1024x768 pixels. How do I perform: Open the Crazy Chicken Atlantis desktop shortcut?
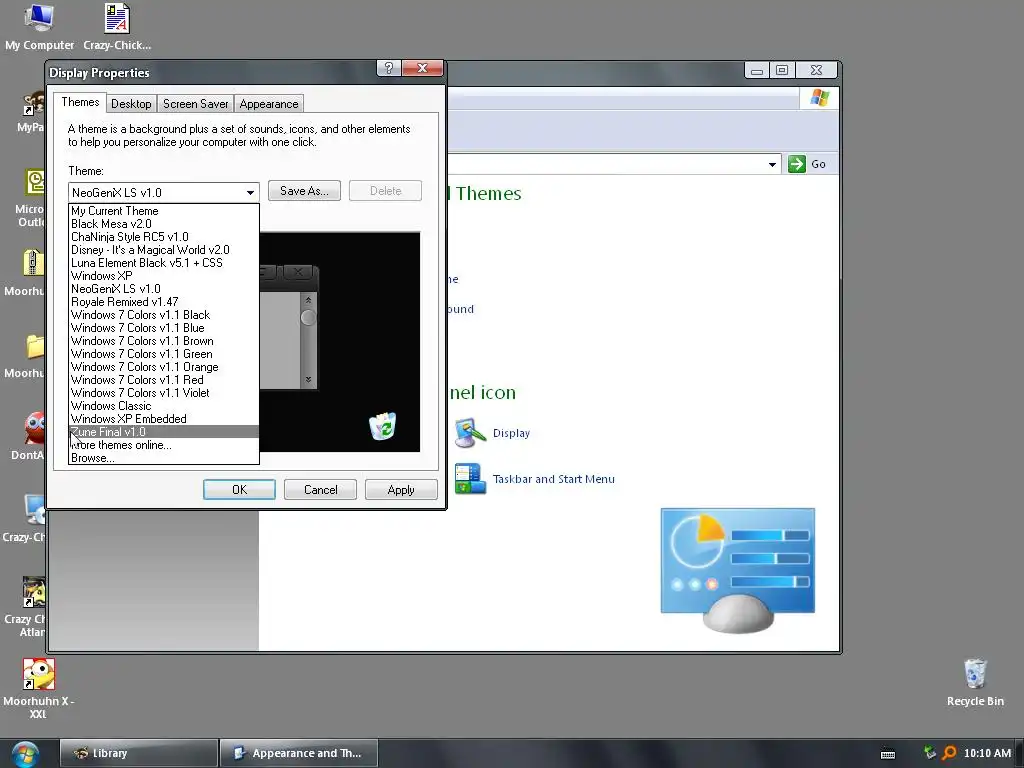(34, 592)
